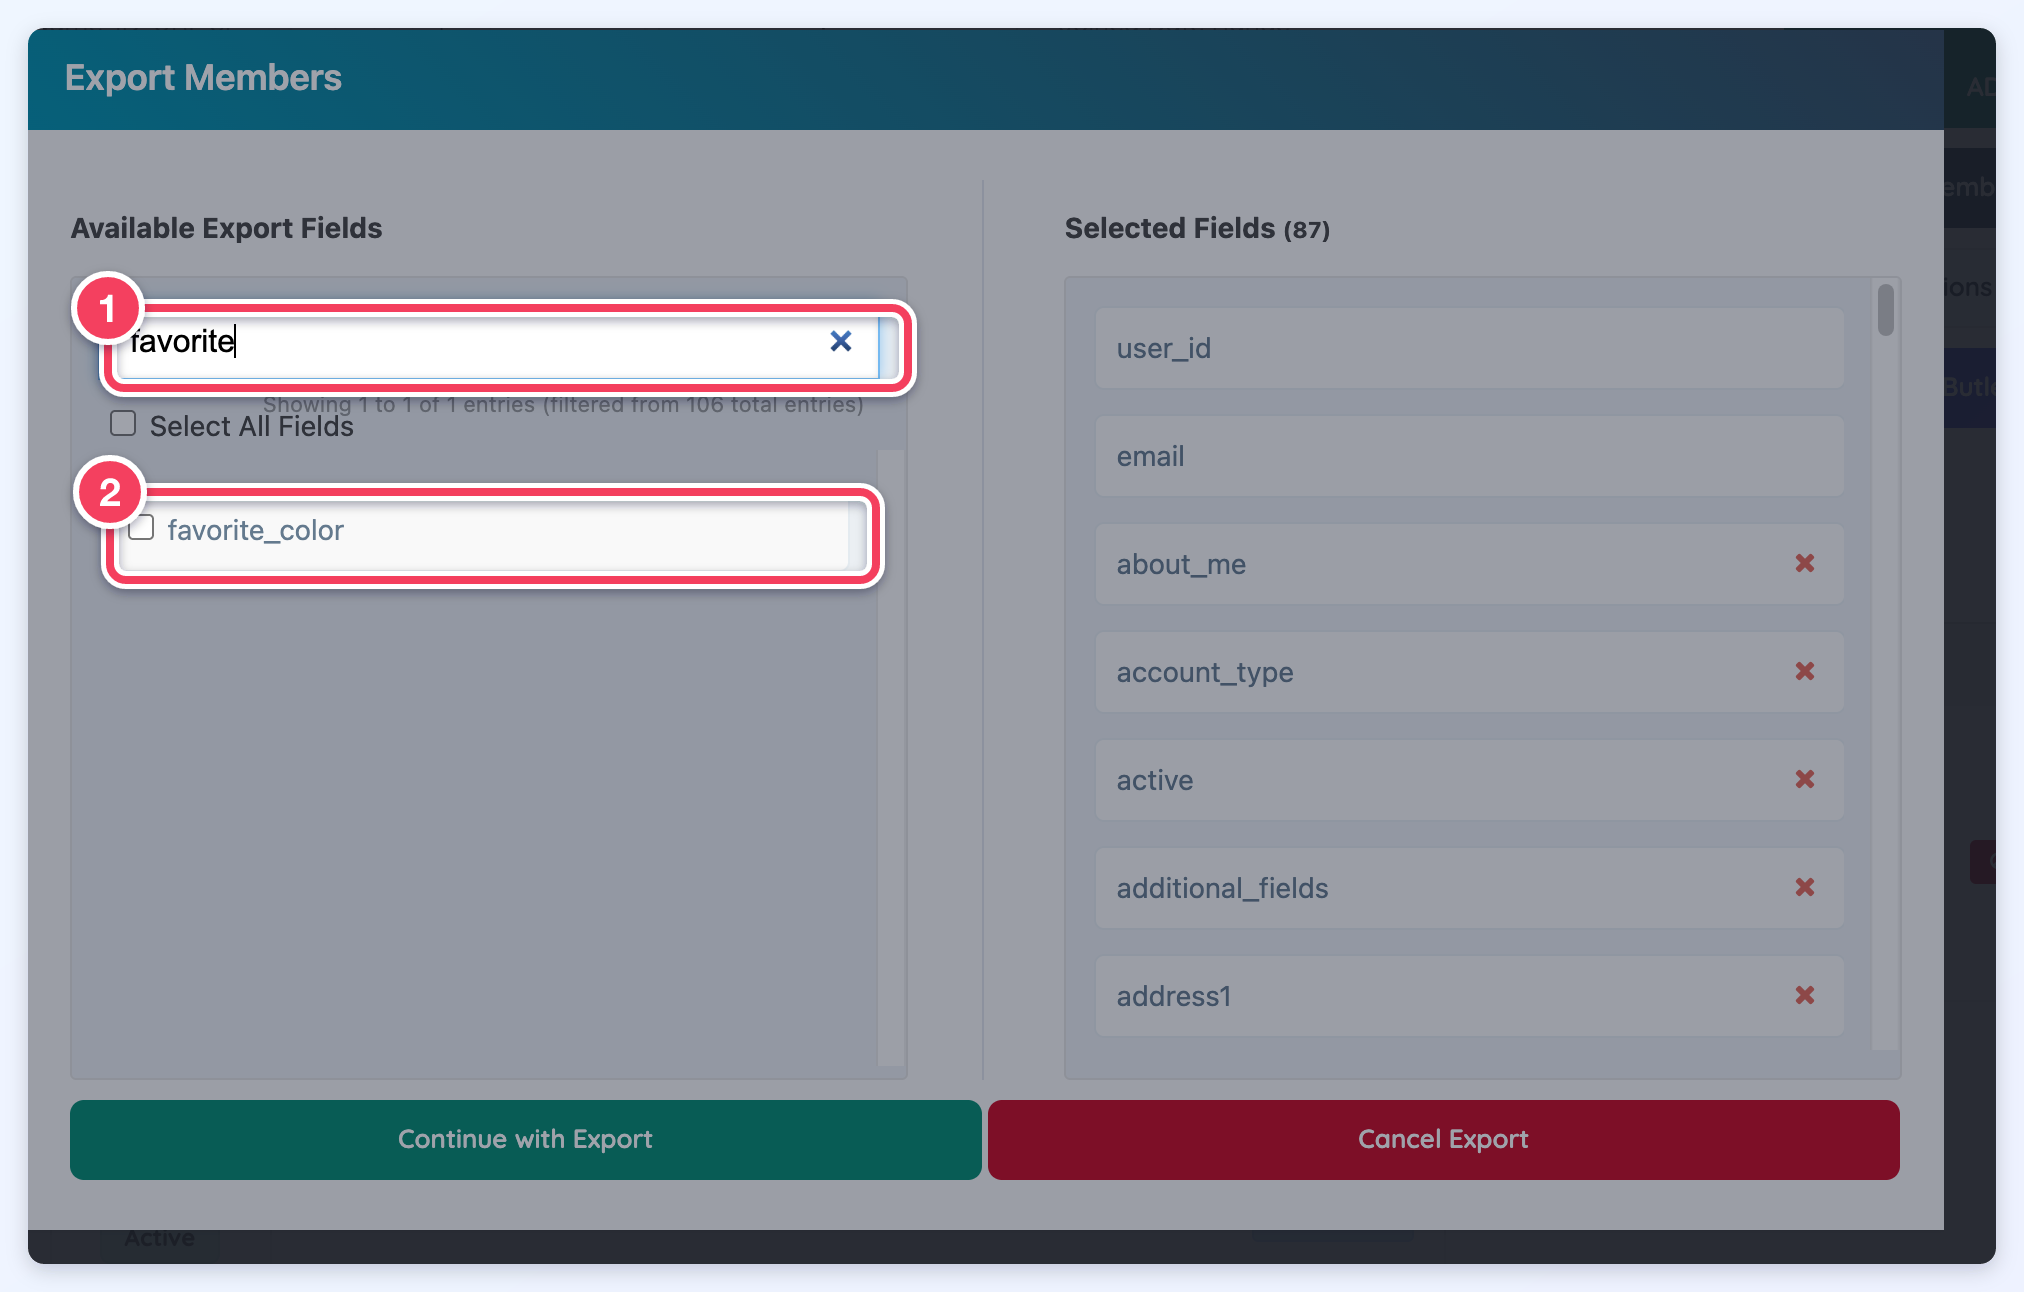Click the filtered entries count text

click(x=563, y=404)
